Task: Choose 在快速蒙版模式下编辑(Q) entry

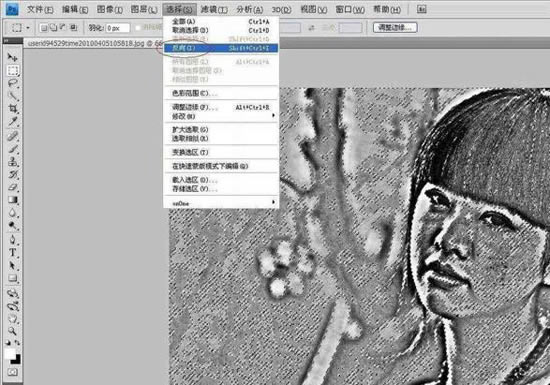Action: 221,166
